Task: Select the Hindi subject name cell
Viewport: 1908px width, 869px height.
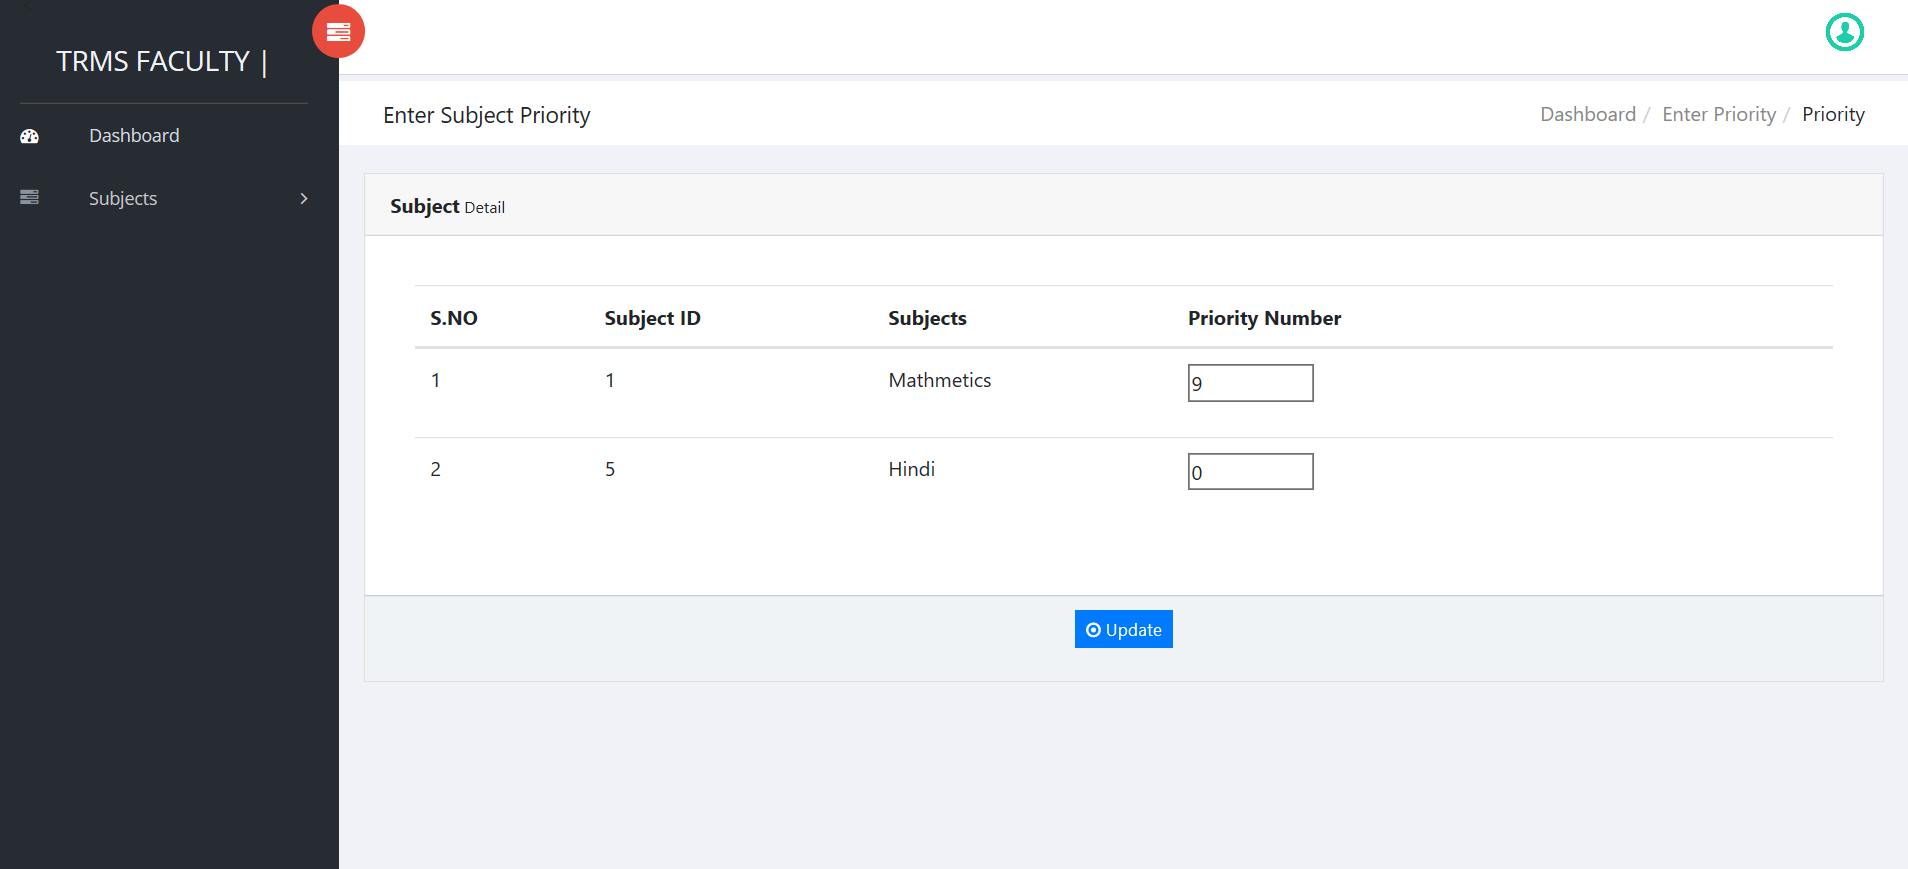Action: [x=911, y=469]
